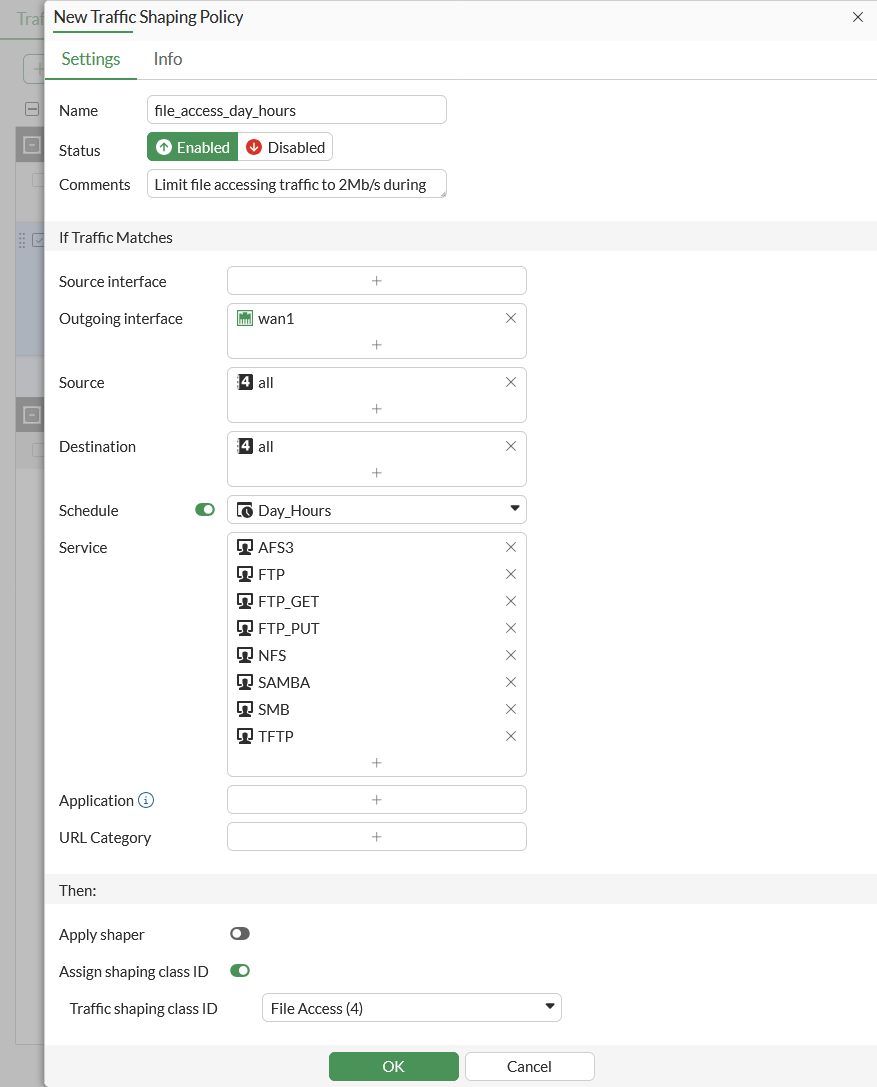This screenshot has height=1087, width=877.
Task: Click inside the Name input field
Action: point(296,109)
